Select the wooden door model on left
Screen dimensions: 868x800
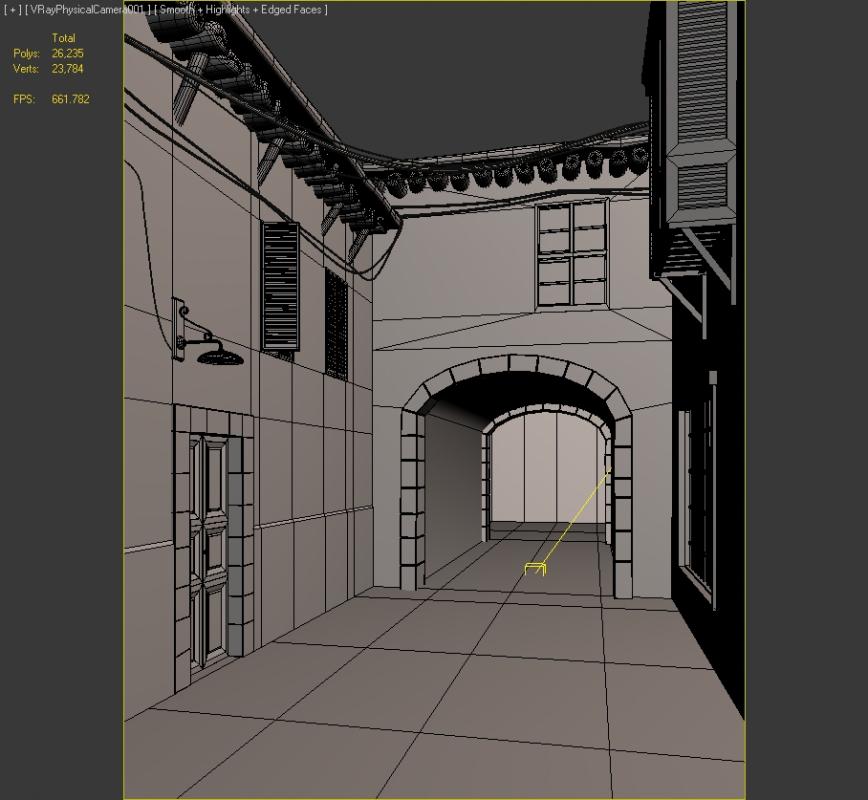coord(208,550)
